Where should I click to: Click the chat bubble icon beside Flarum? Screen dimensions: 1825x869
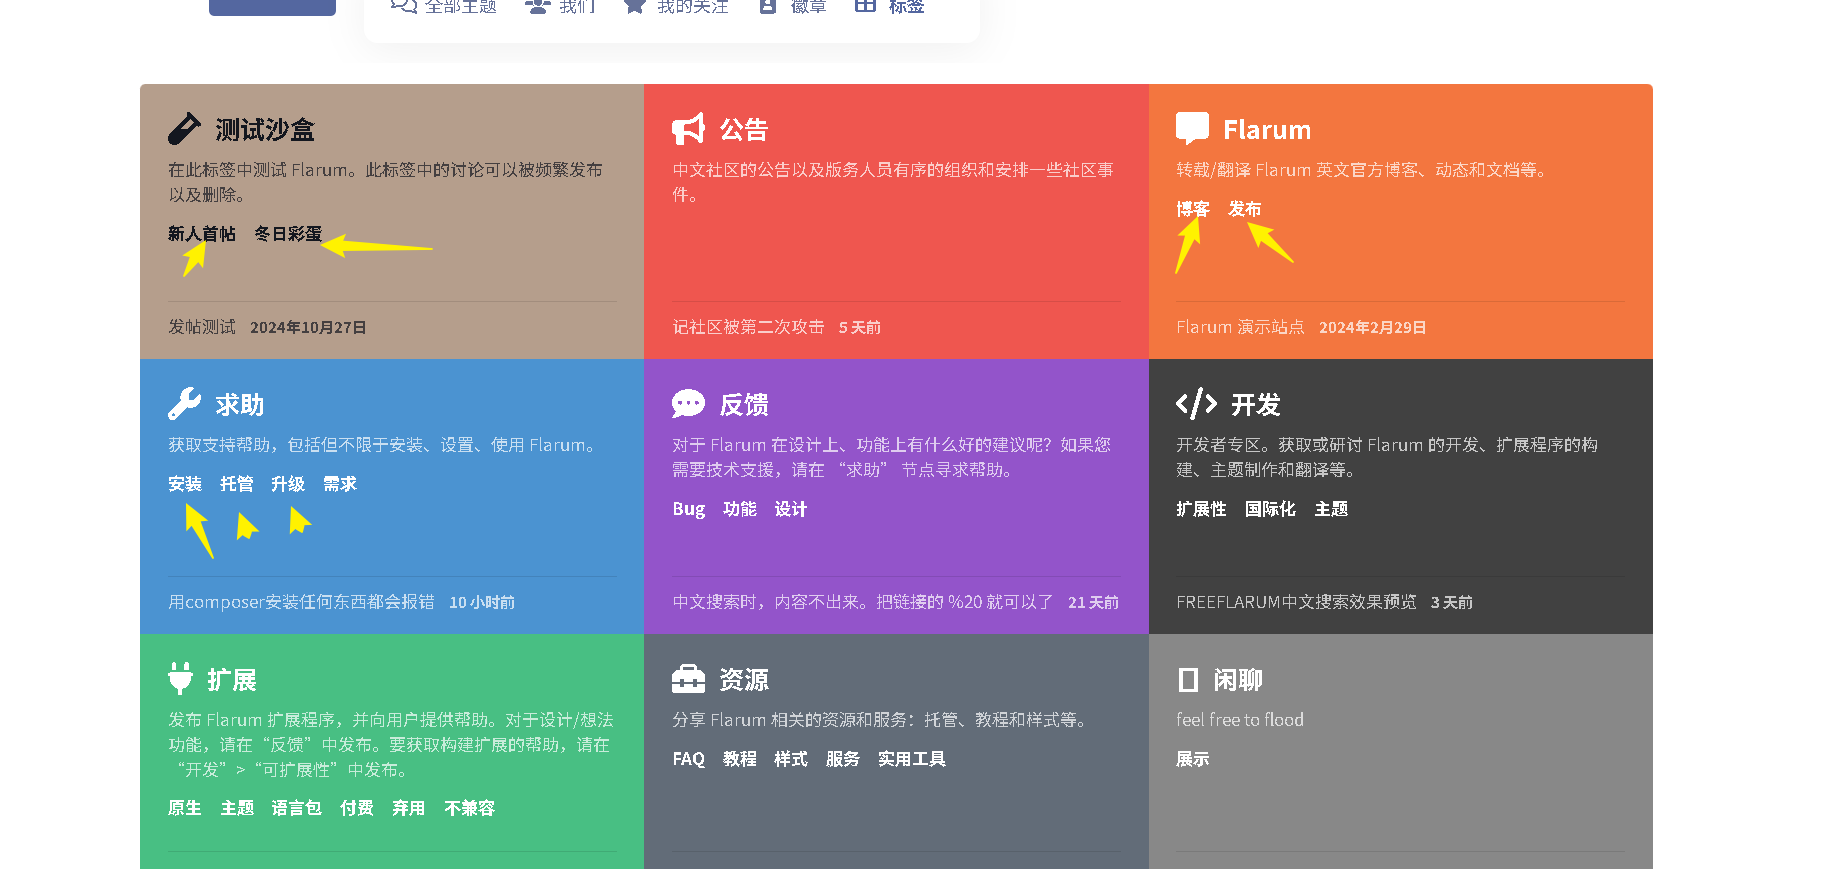click(x=1192, y=129)
